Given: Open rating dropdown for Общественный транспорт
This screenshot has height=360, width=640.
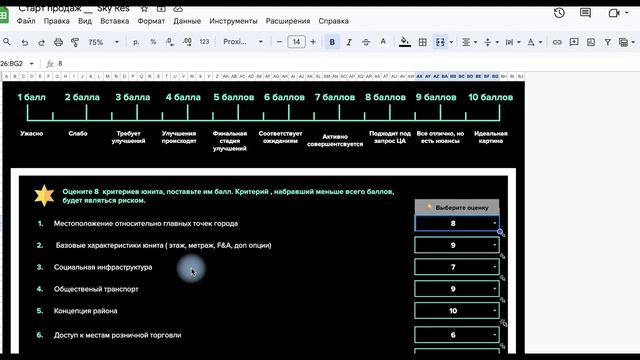Looking at the screenshot, I should [x=495, y=289].
